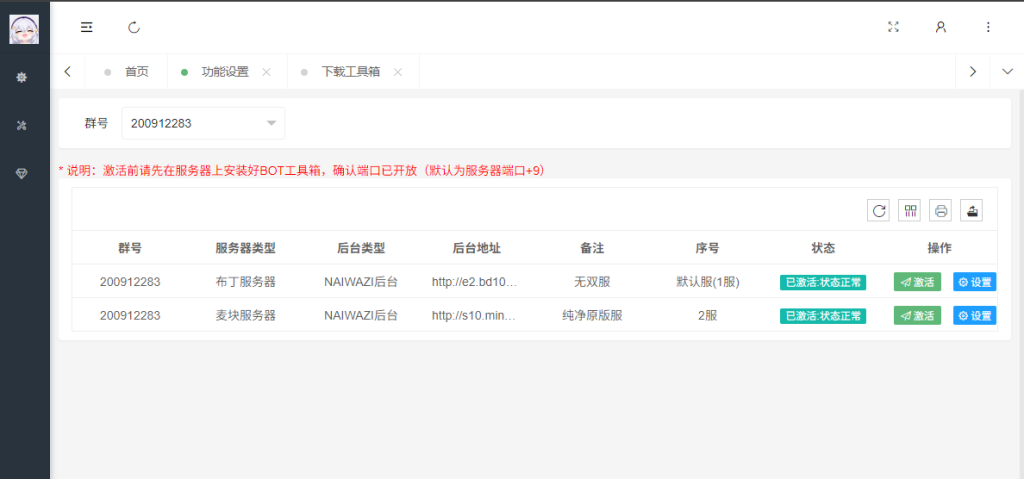Move the tabs right with the arrow

tap(972, 72)
